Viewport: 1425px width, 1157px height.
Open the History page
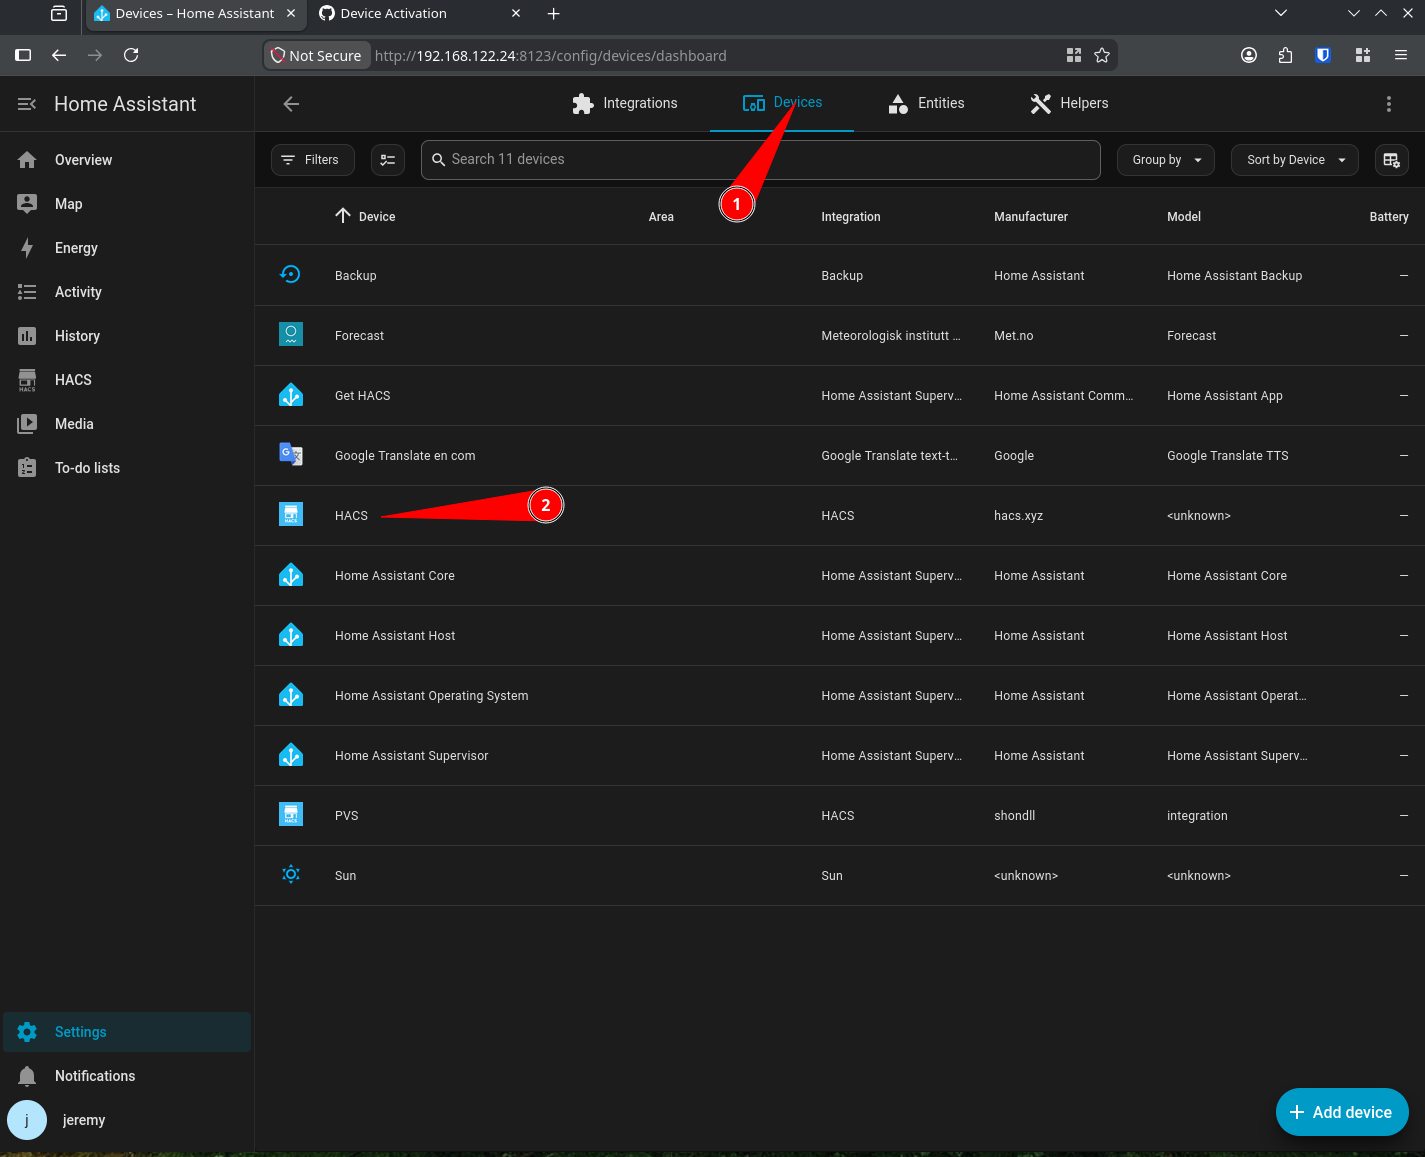(127, 336)
